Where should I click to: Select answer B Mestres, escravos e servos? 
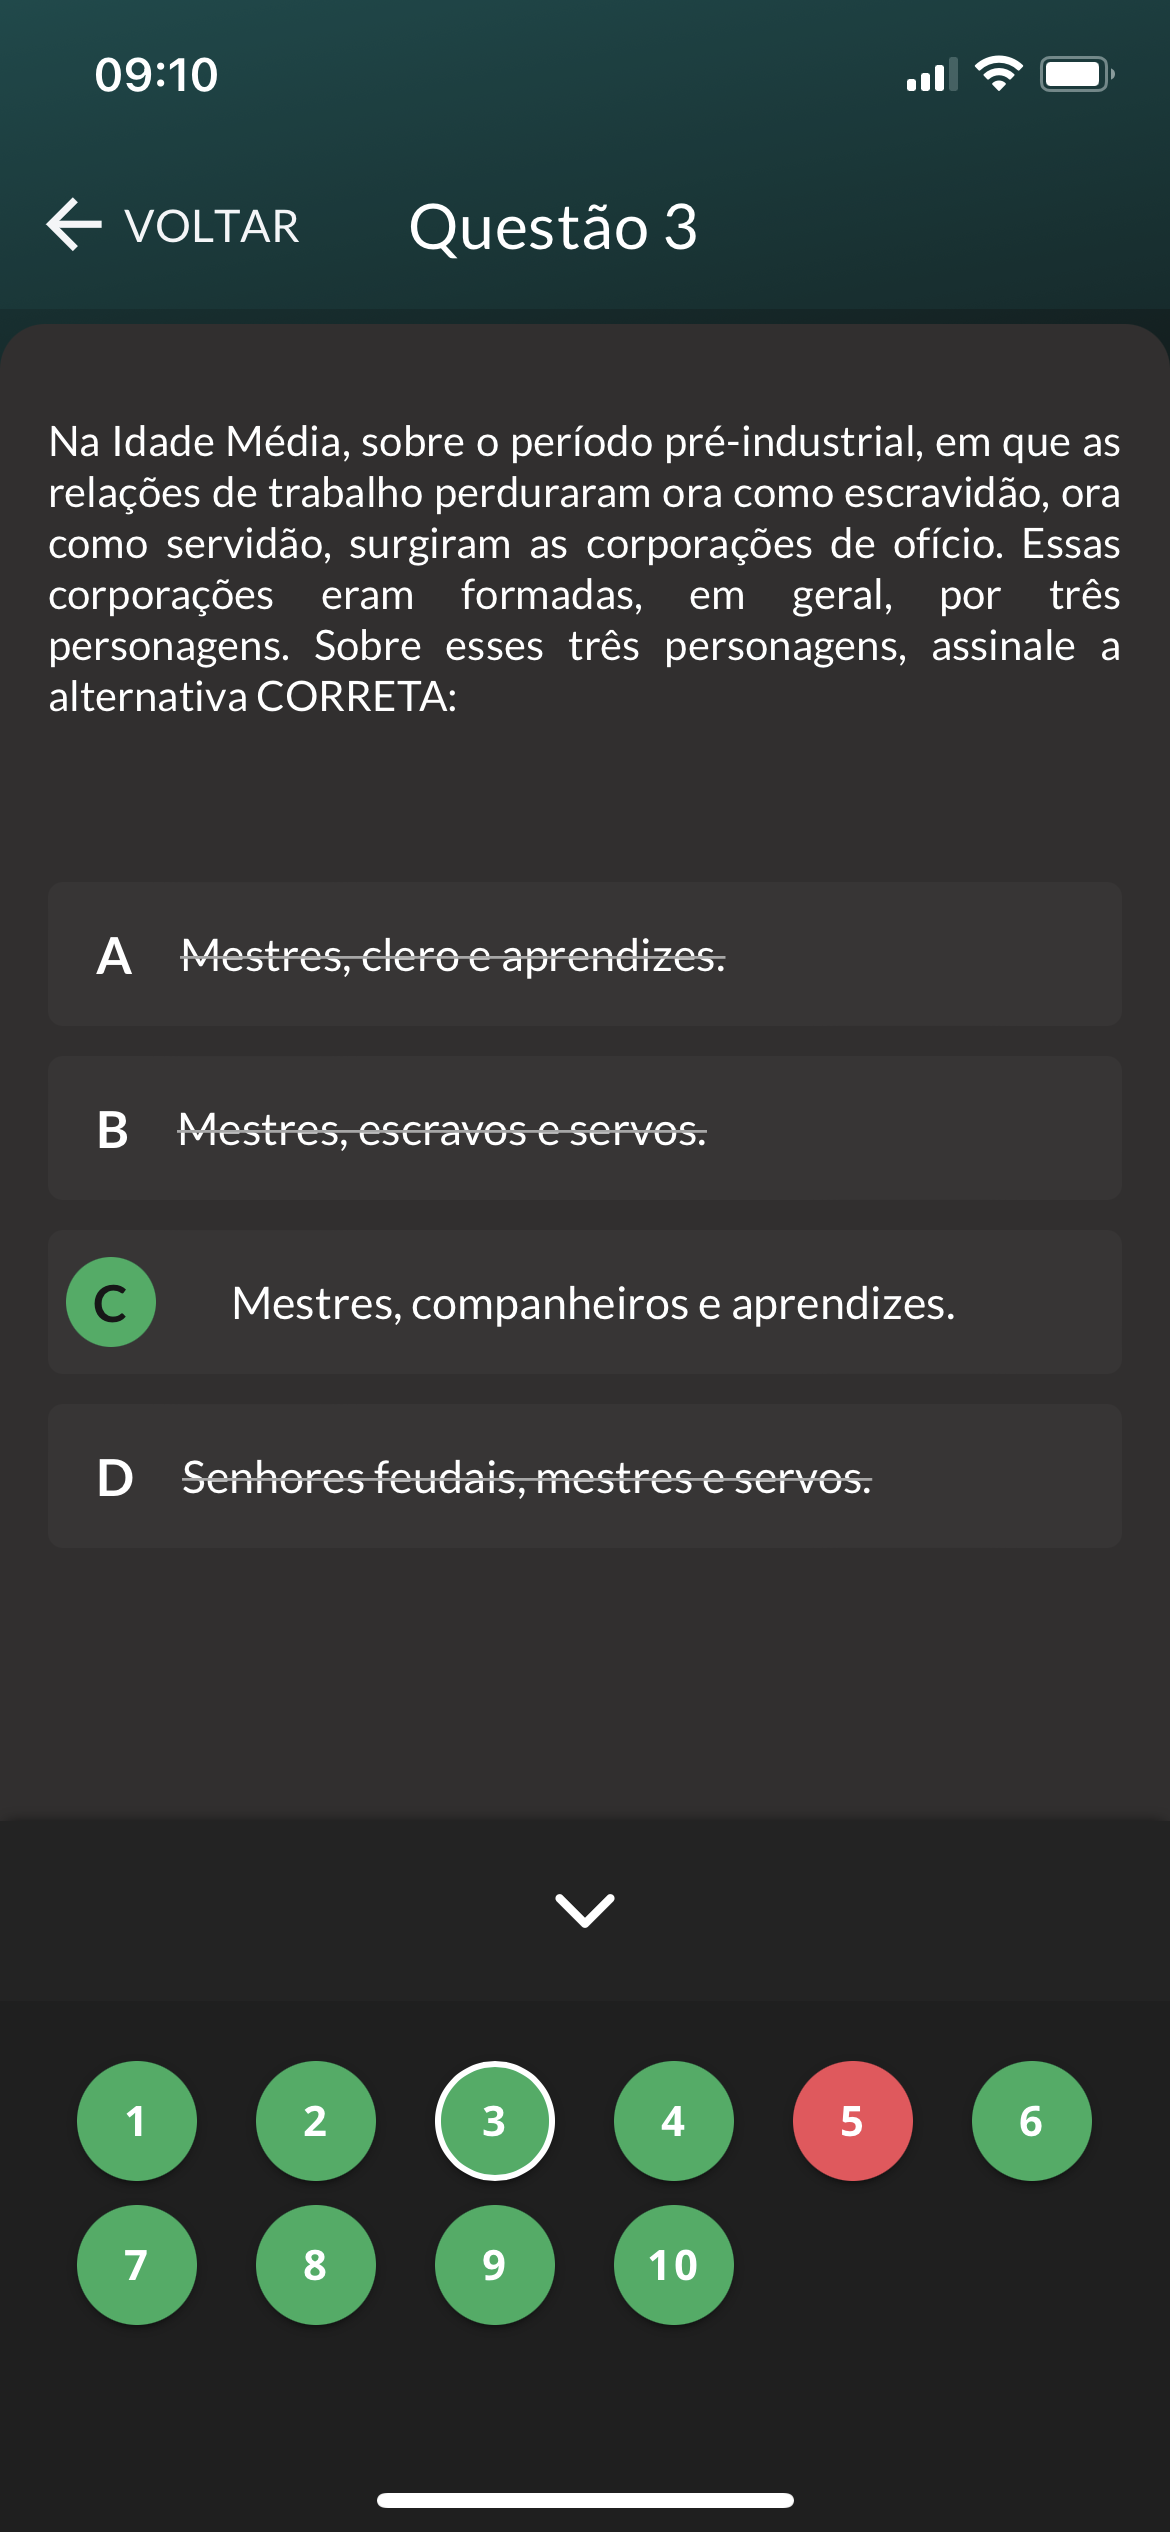coord(442,1130)
